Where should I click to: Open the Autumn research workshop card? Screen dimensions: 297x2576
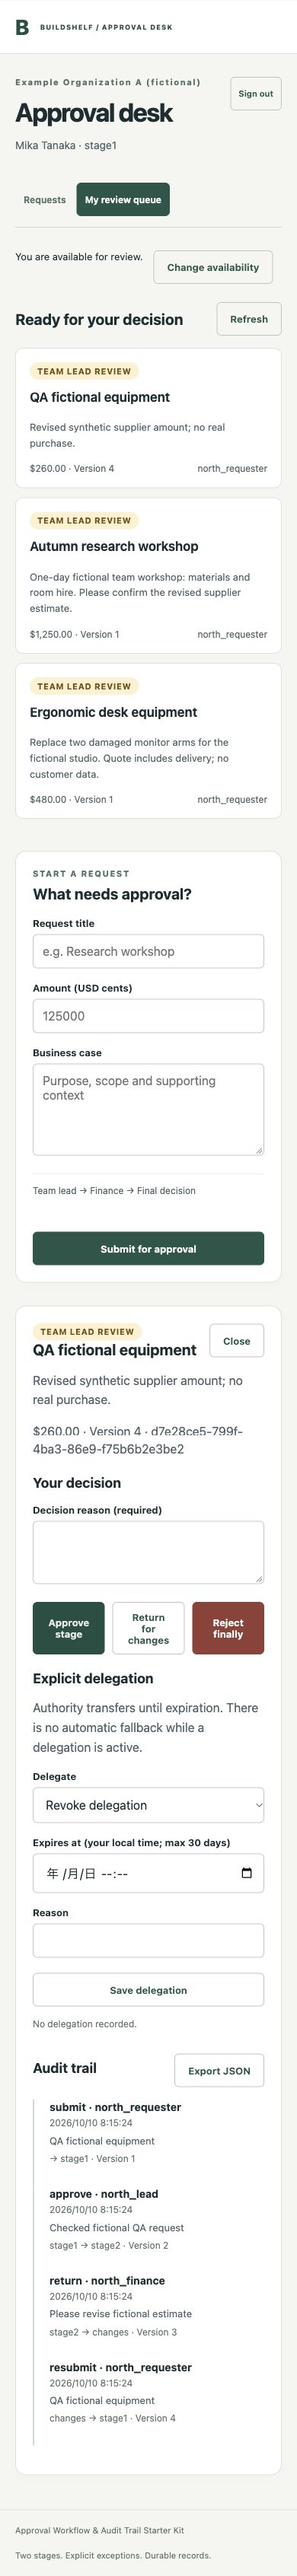(148, 575)
